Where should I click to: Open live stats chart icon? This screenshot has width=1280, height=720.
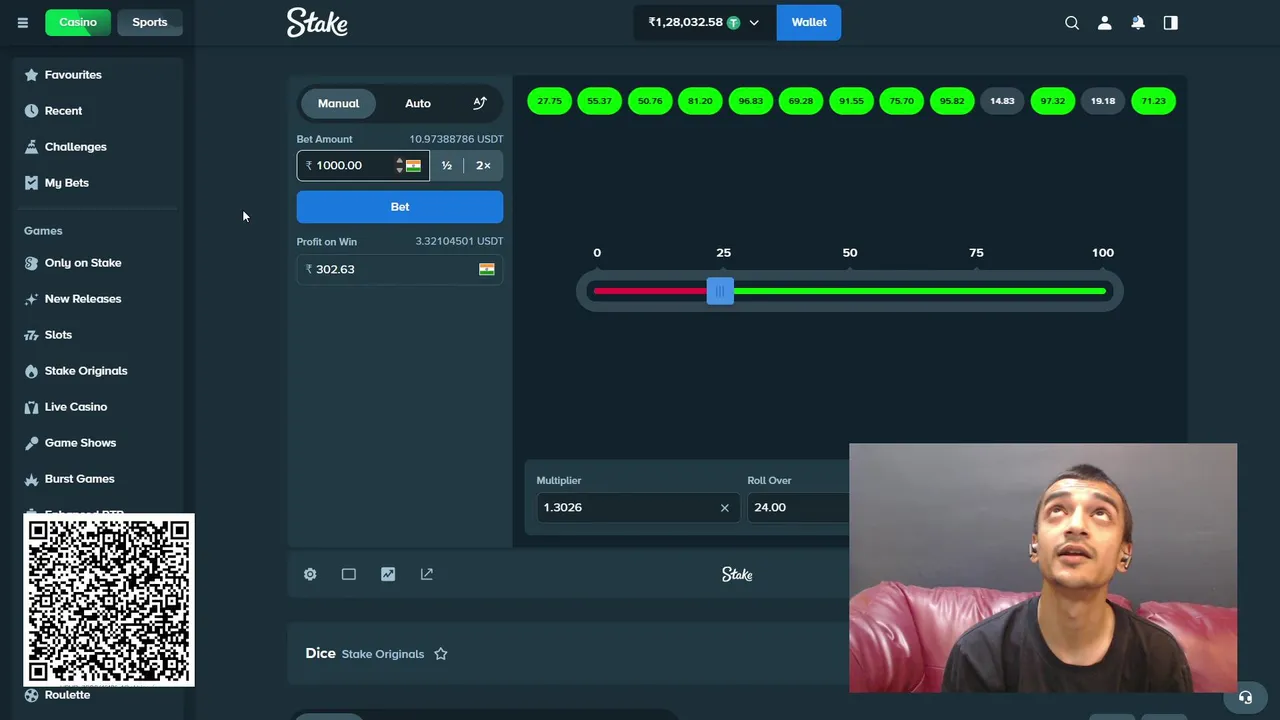[x=388, y=574]
